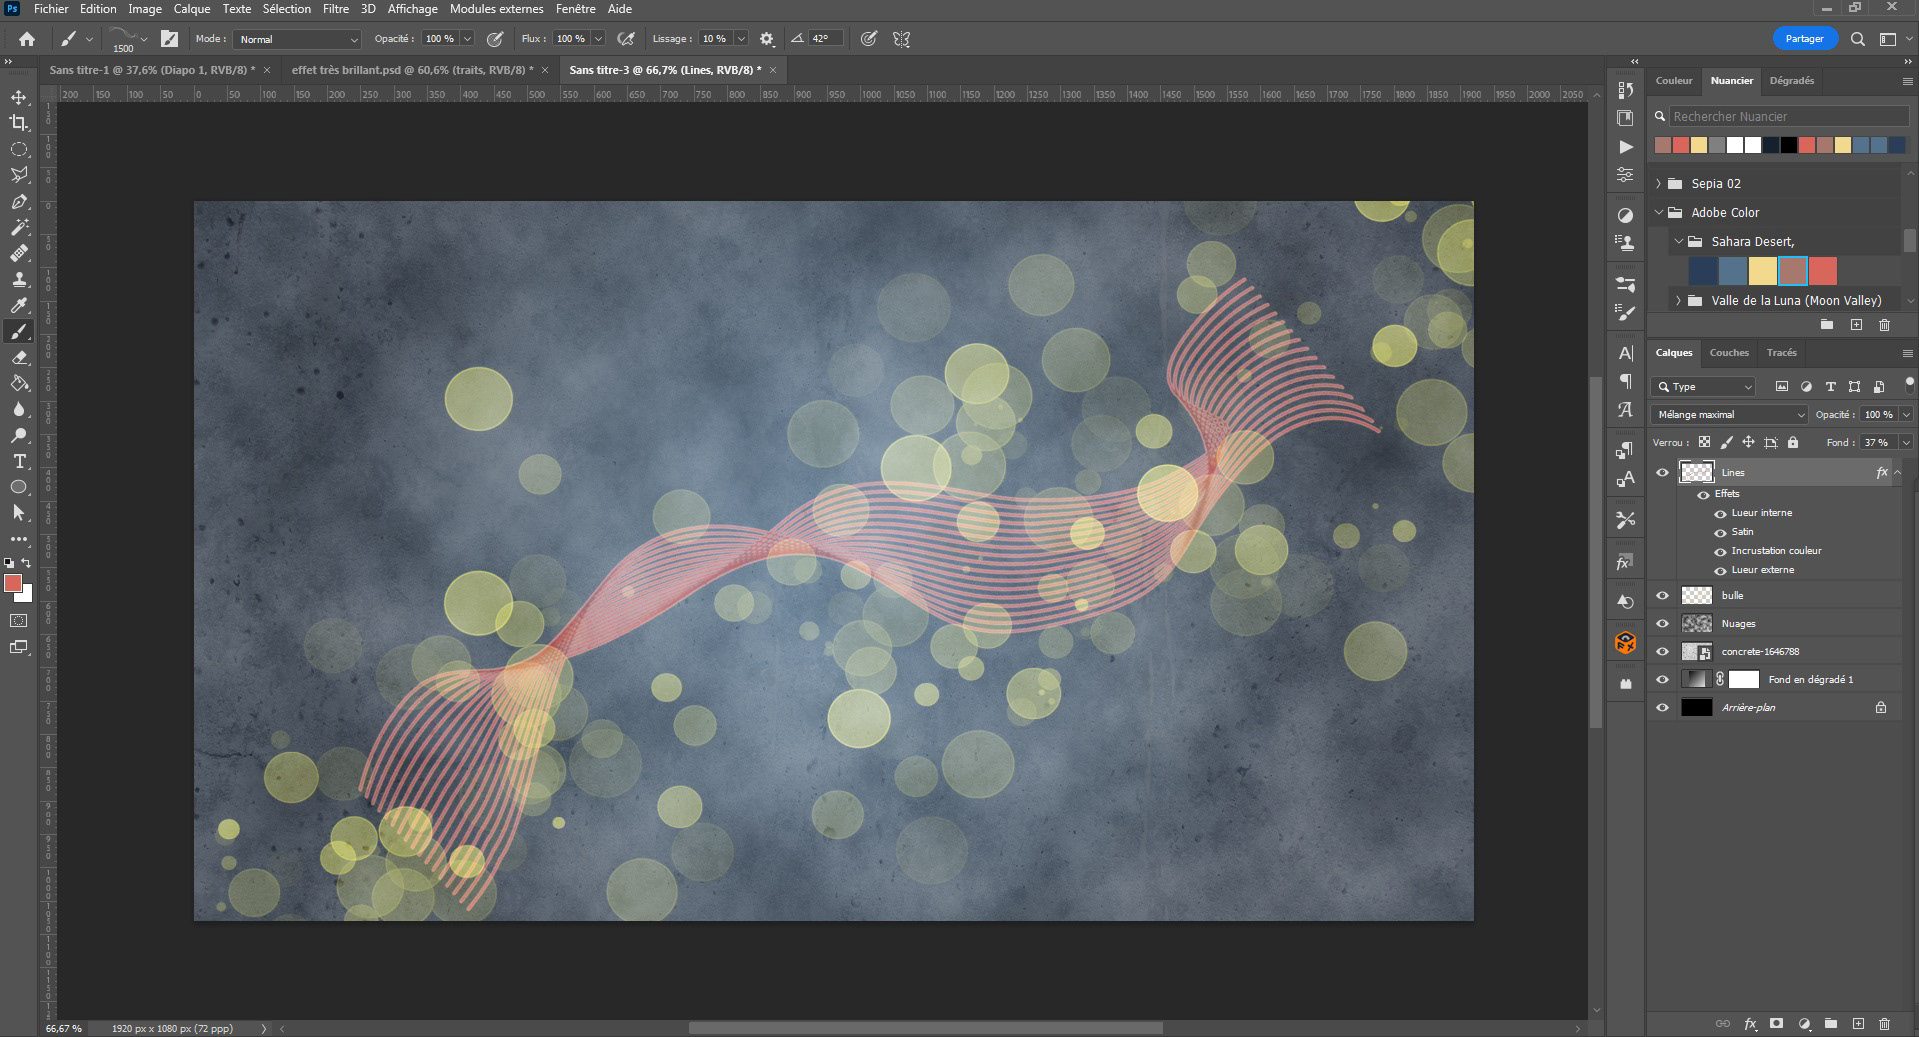
Task: Open the History panel icon
Action: pos(1625,90)
